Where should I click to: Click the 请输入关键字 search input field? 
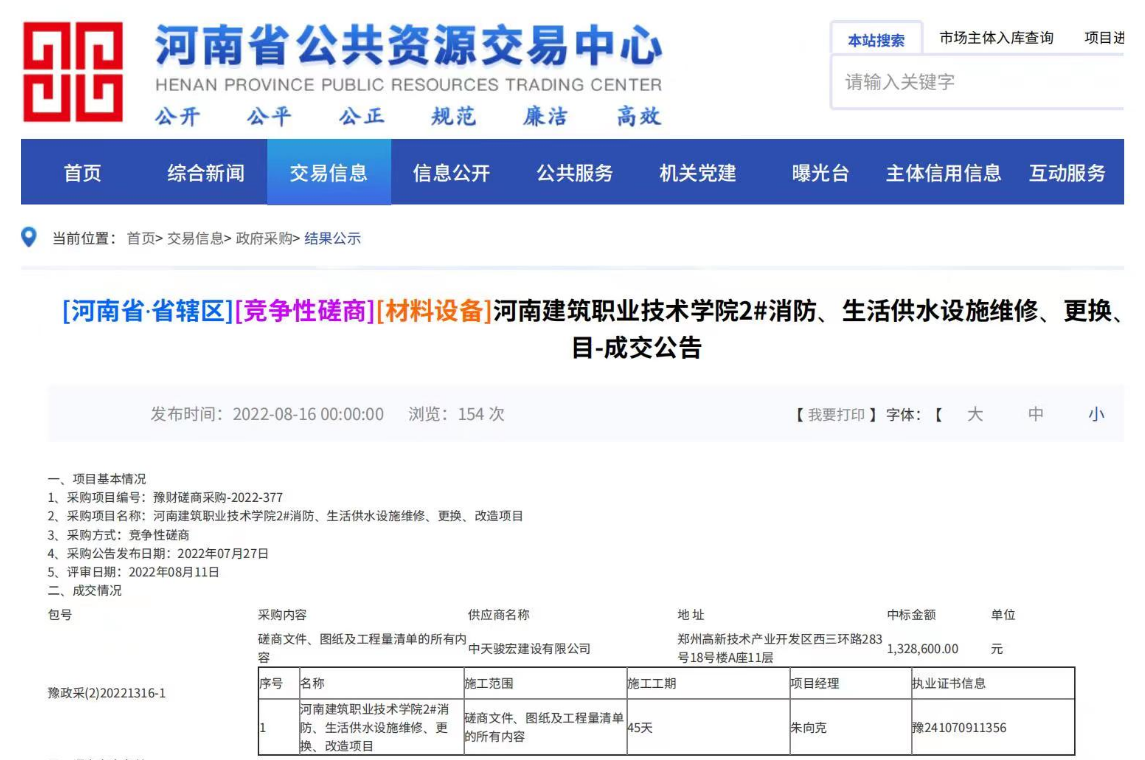(977, 82)
